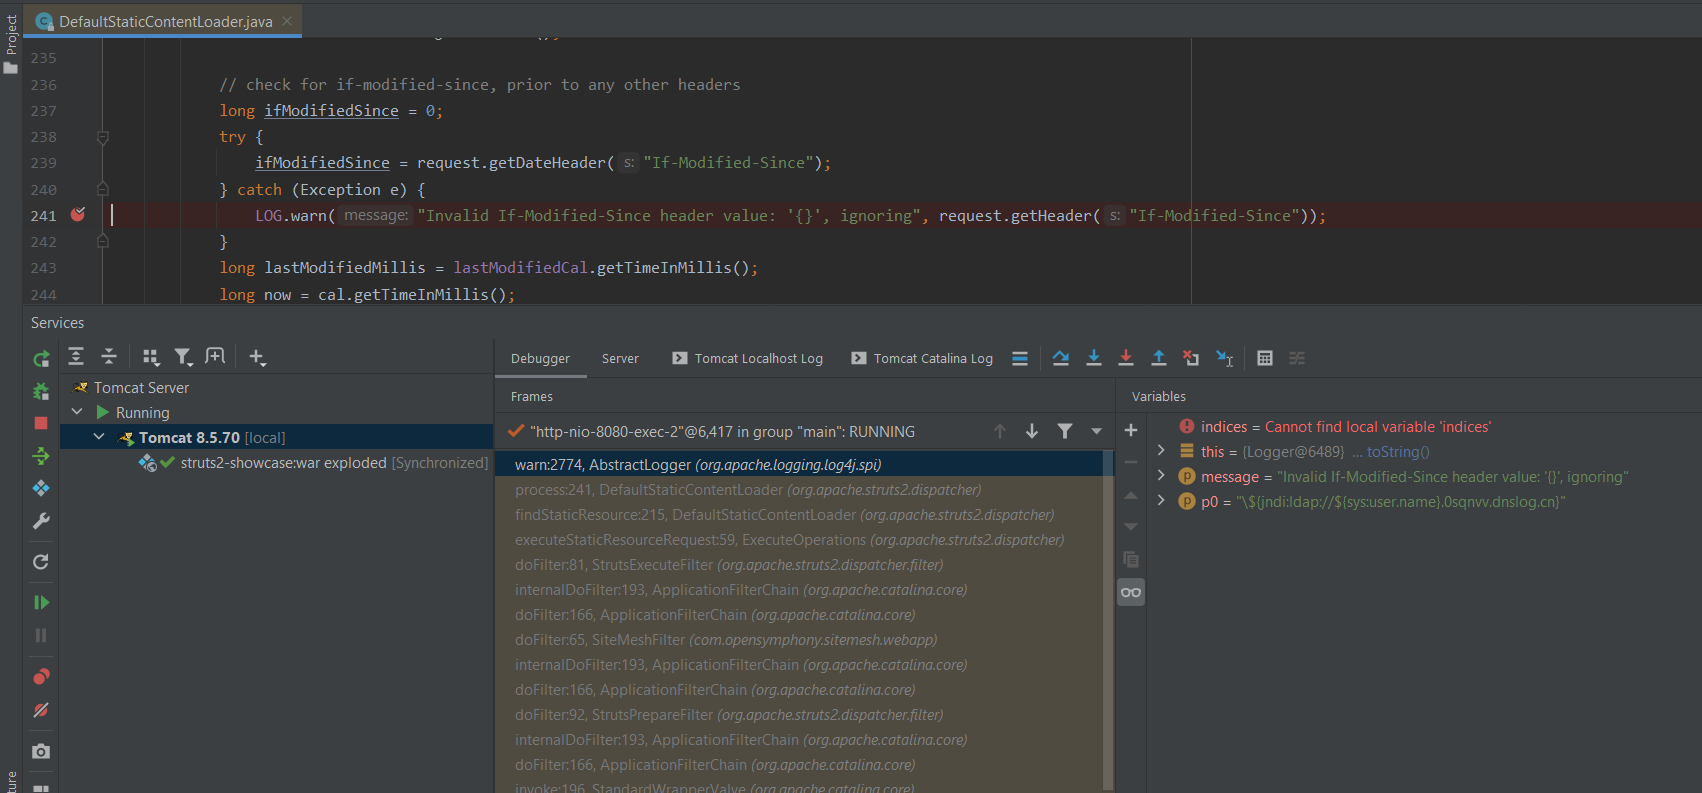Click Step Over icon
Image resolution: width=1702 pixels, height=793 pixels.
[x=1061, y=358]
